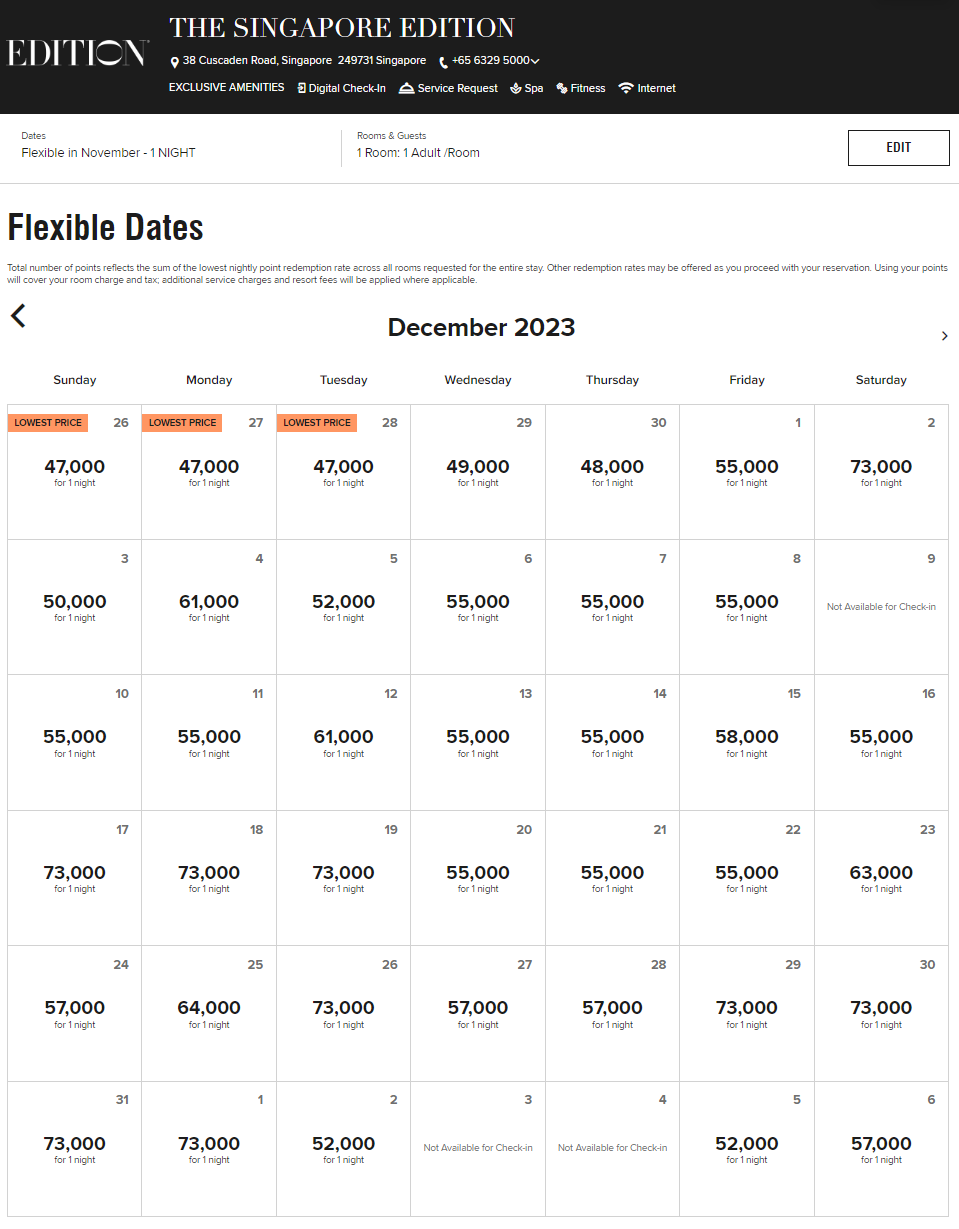This screenshot has height=1229, width=959.
Task: Click the Digital Check-In icon
Action: [x=302, y=88]
